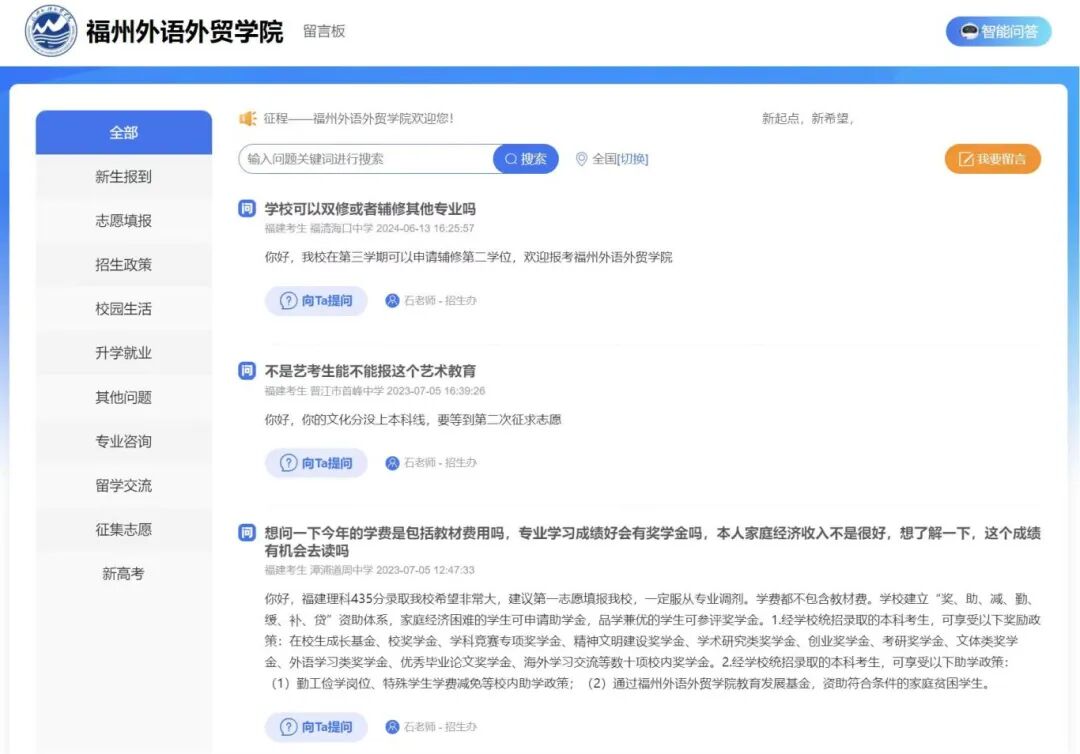
Task: Click 向Ta提问 under the 双修 question
Action: (316, 301)
